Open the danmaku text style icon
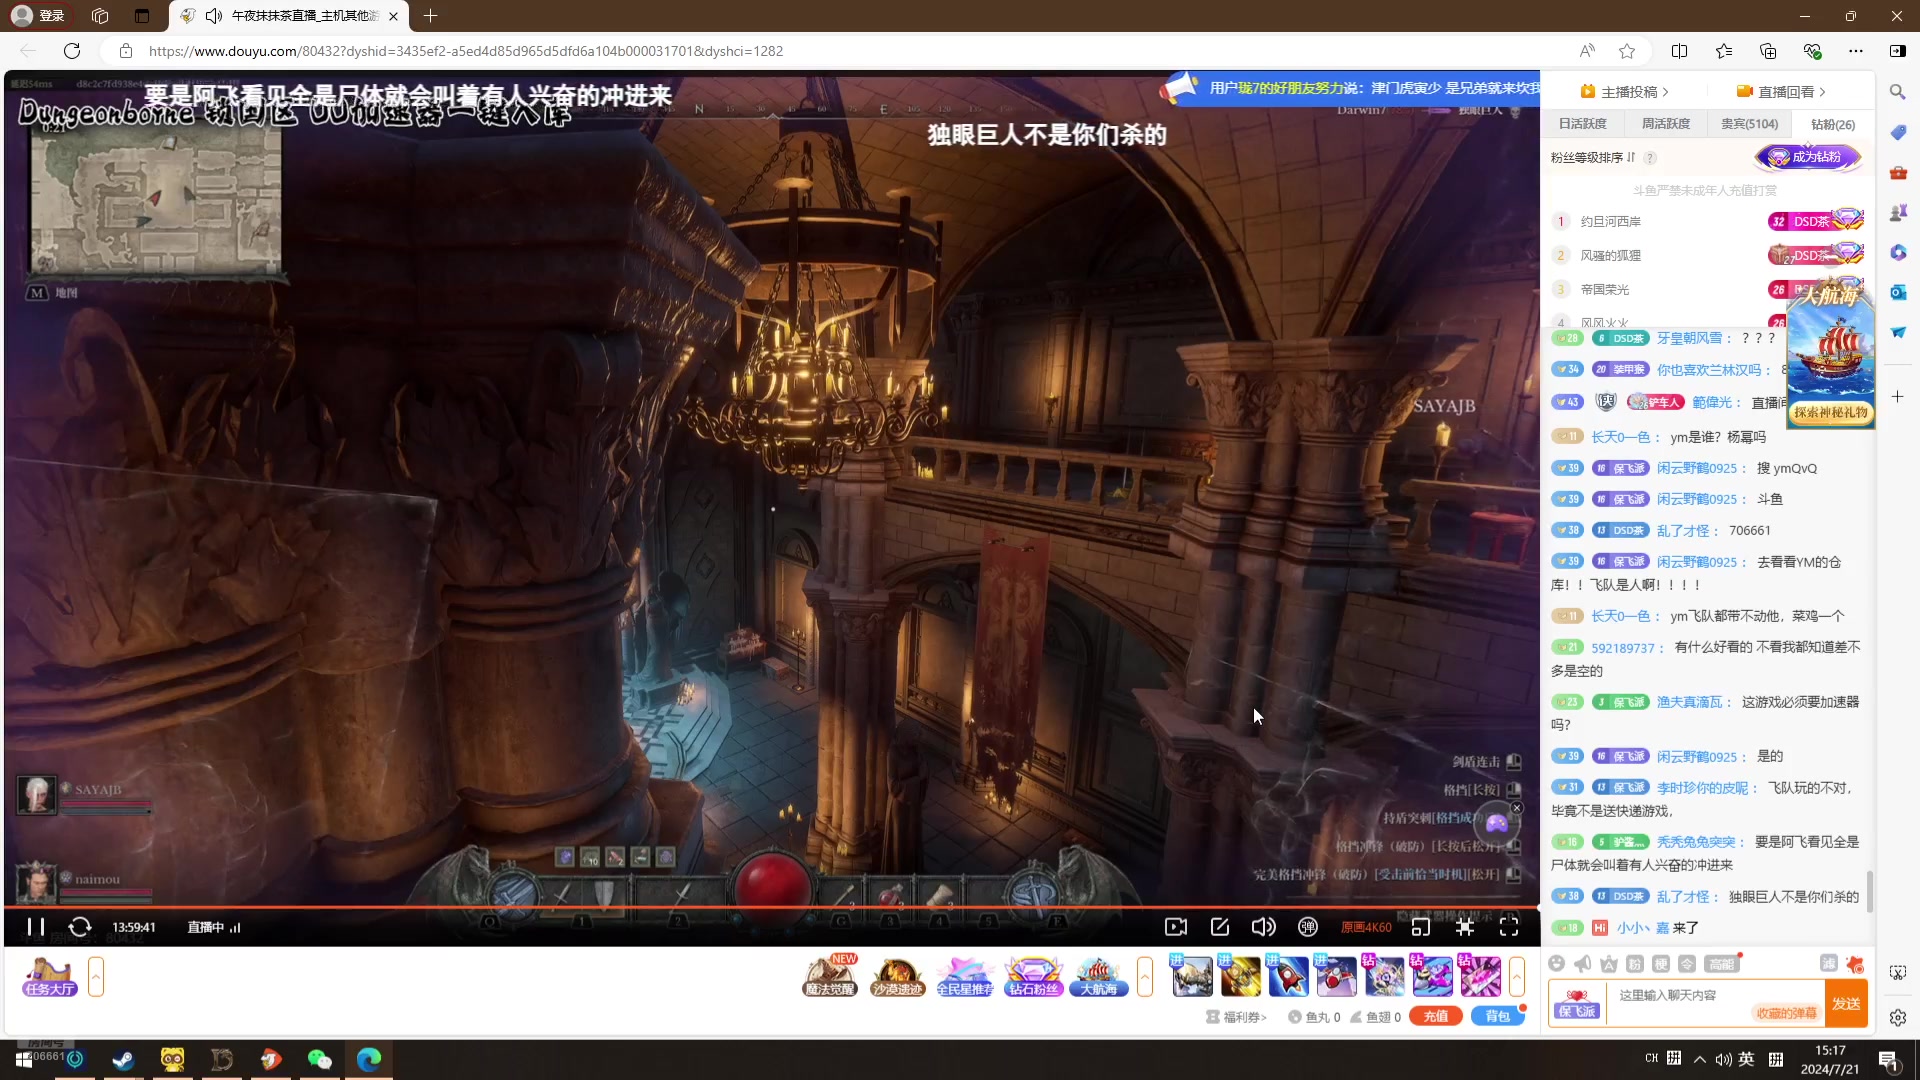The width and height of the screenshot is (1920, 1080). point(1608,963)
